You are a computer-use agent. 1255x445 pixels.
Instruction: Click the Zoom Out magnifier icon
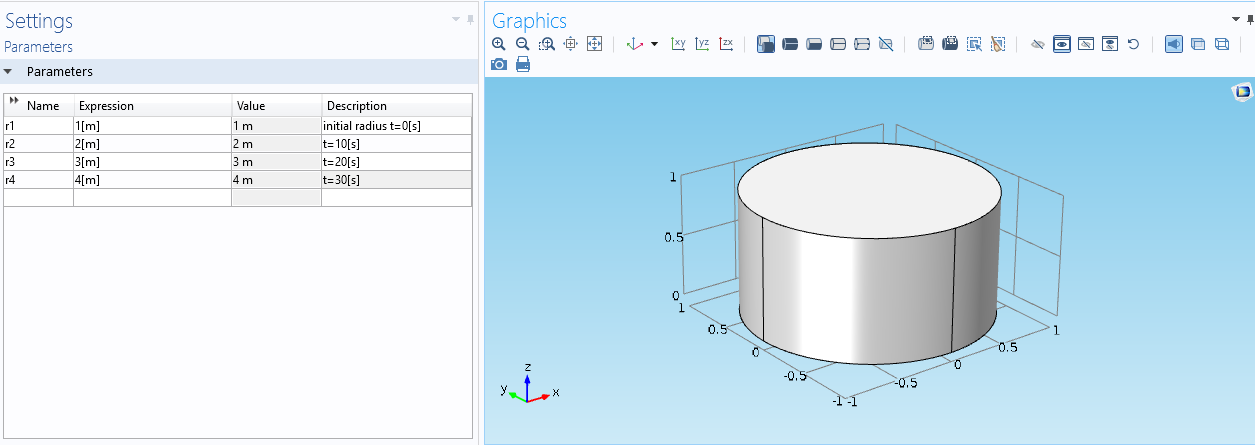(522, 44)
